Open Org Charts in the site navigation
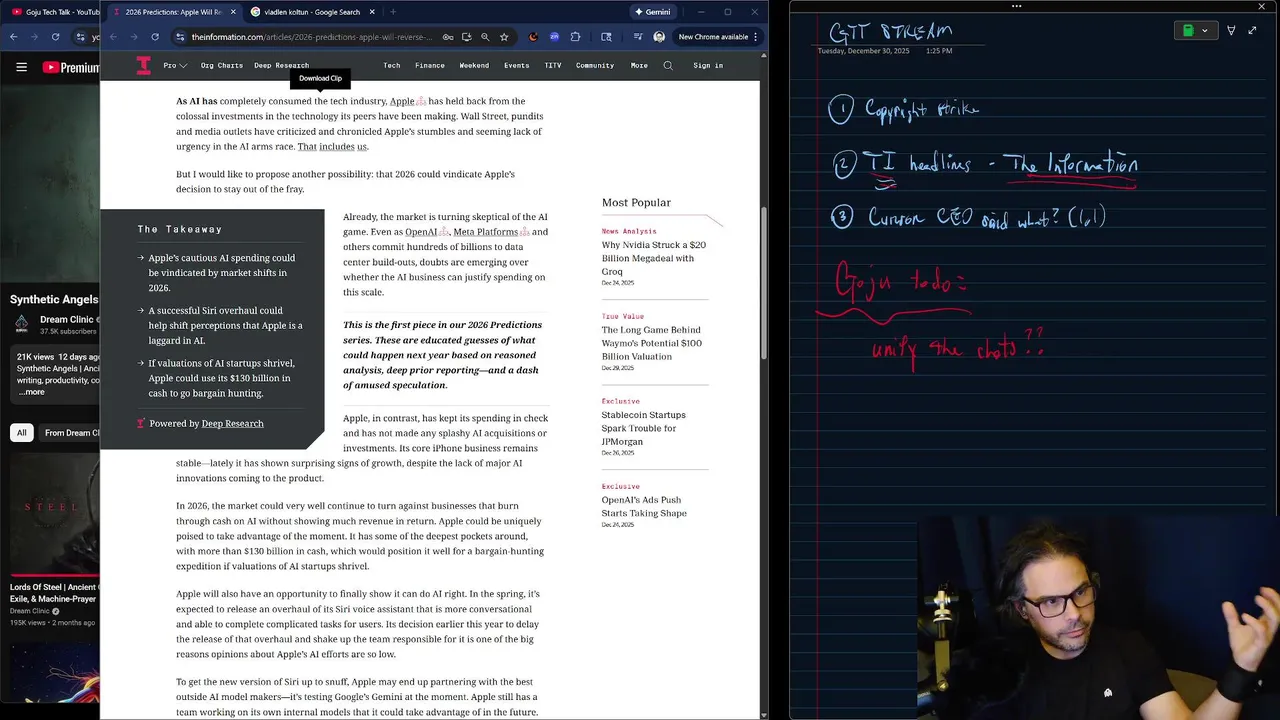 [x=222, y=66]
